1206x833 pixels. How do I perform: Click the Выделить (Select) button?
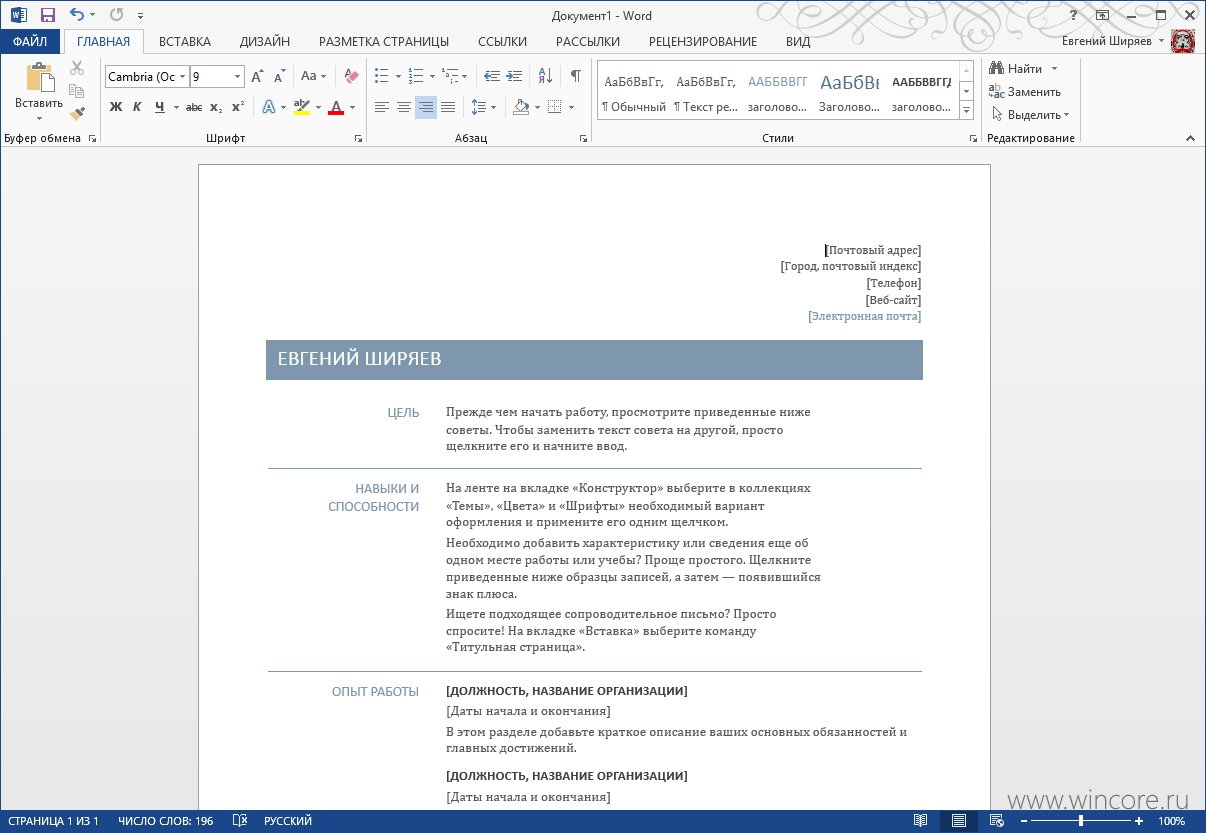[1029, 115]
